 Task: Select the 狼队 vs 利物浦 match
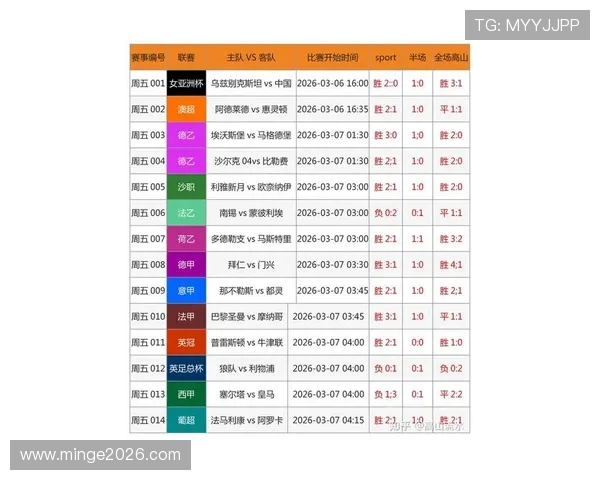tap(247, 368)
